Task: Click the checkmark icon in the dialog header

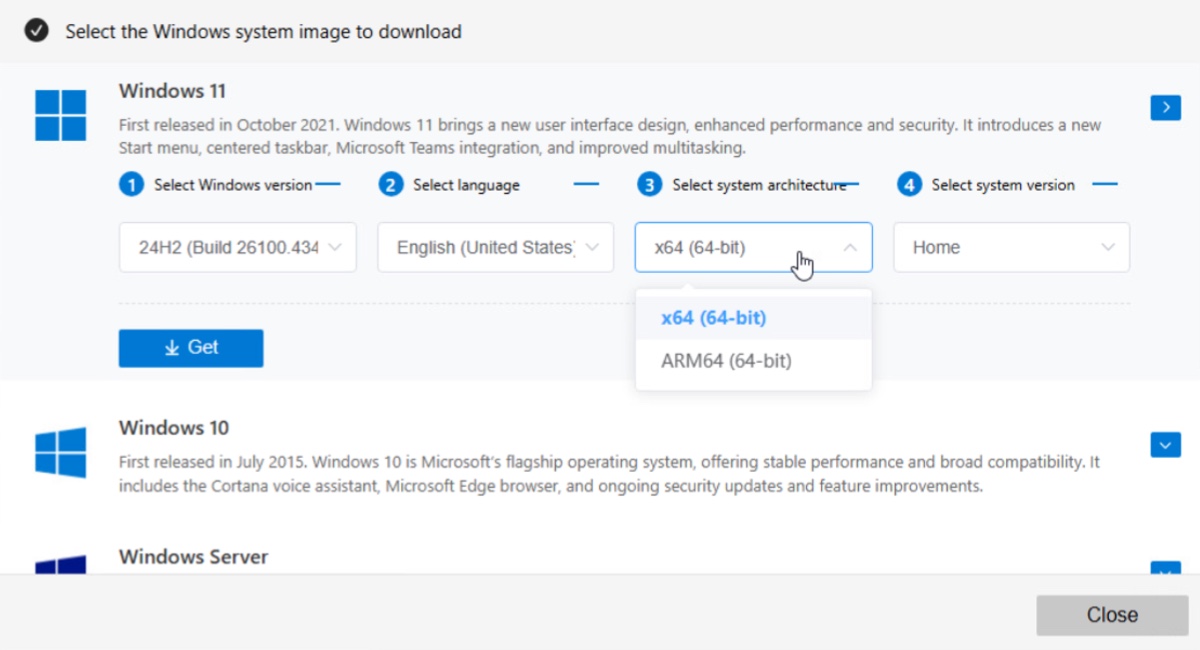Action: click(36, 31)
